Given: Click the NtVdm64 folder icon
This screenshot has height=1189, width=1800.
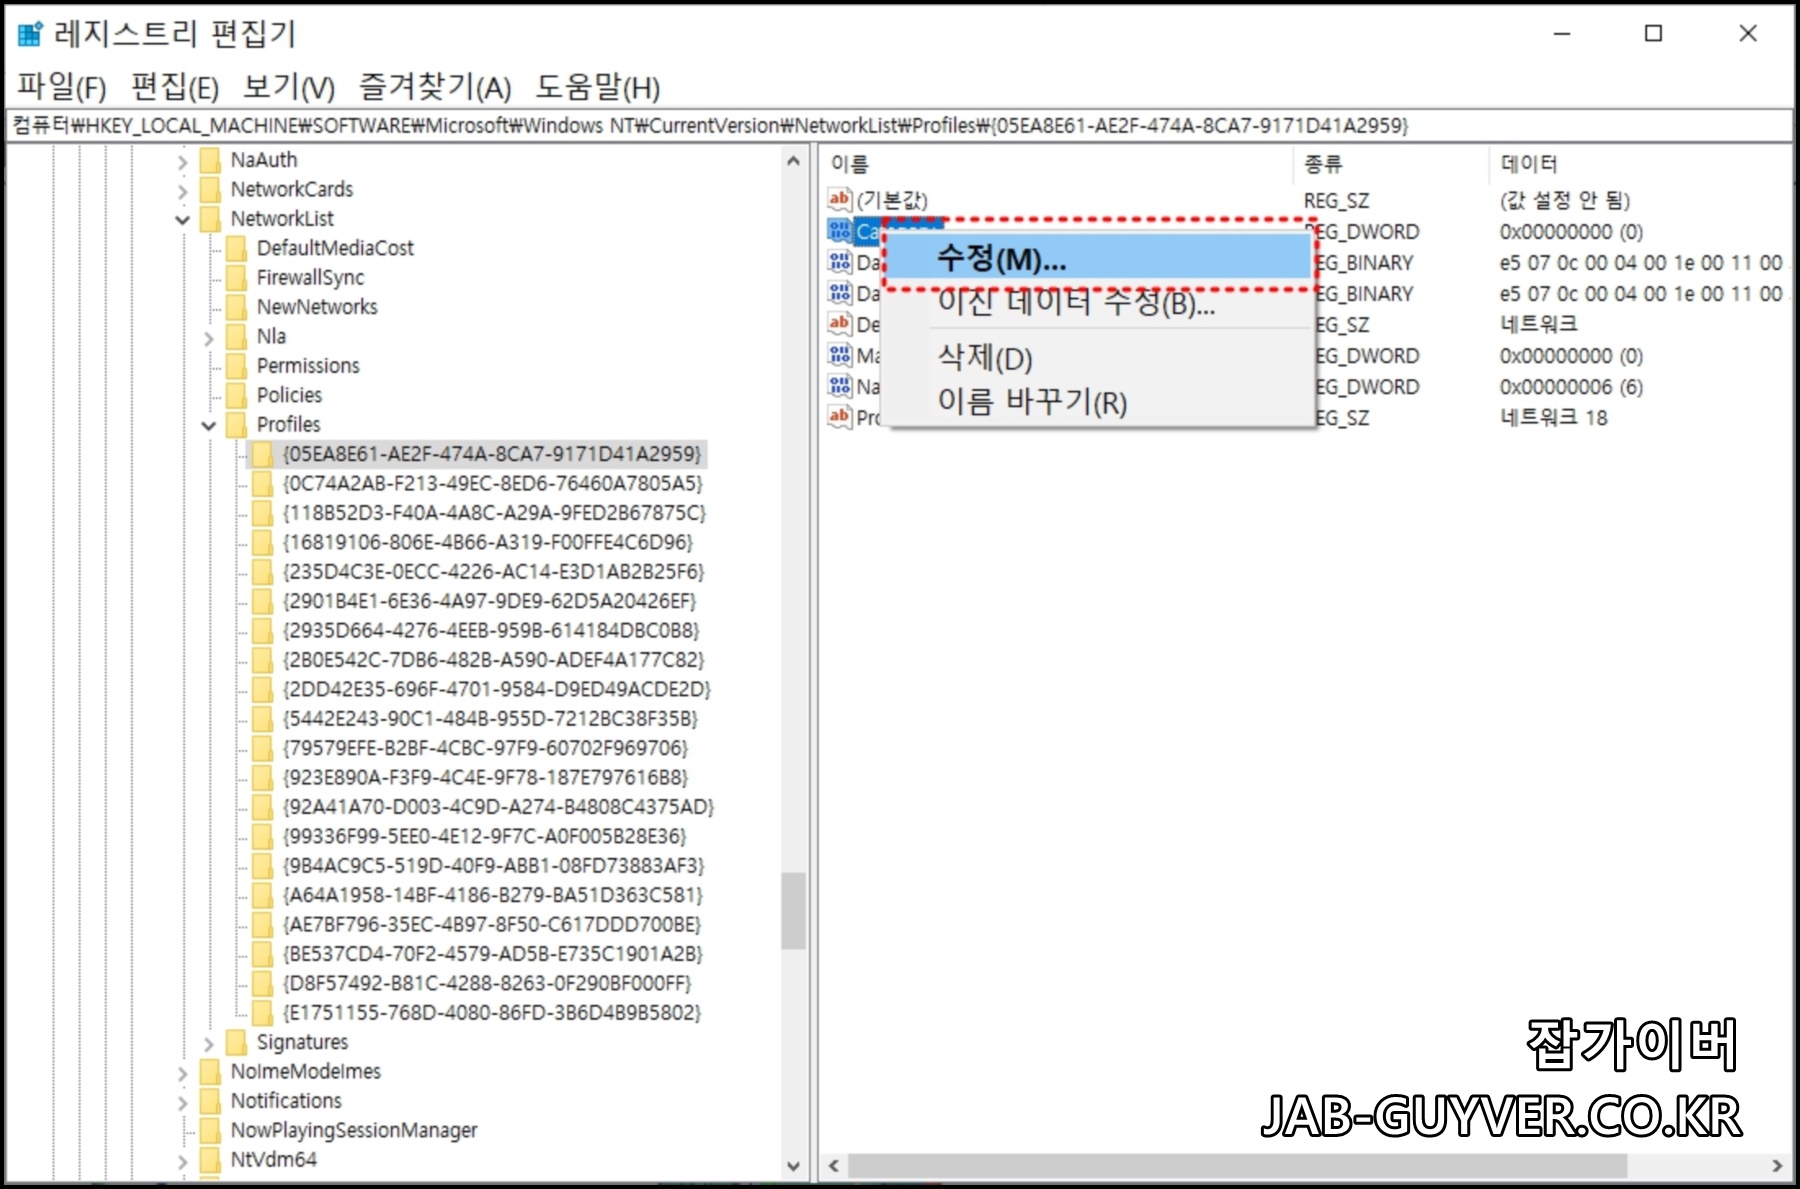Looking at the screenshot, I should point(210,1160).
